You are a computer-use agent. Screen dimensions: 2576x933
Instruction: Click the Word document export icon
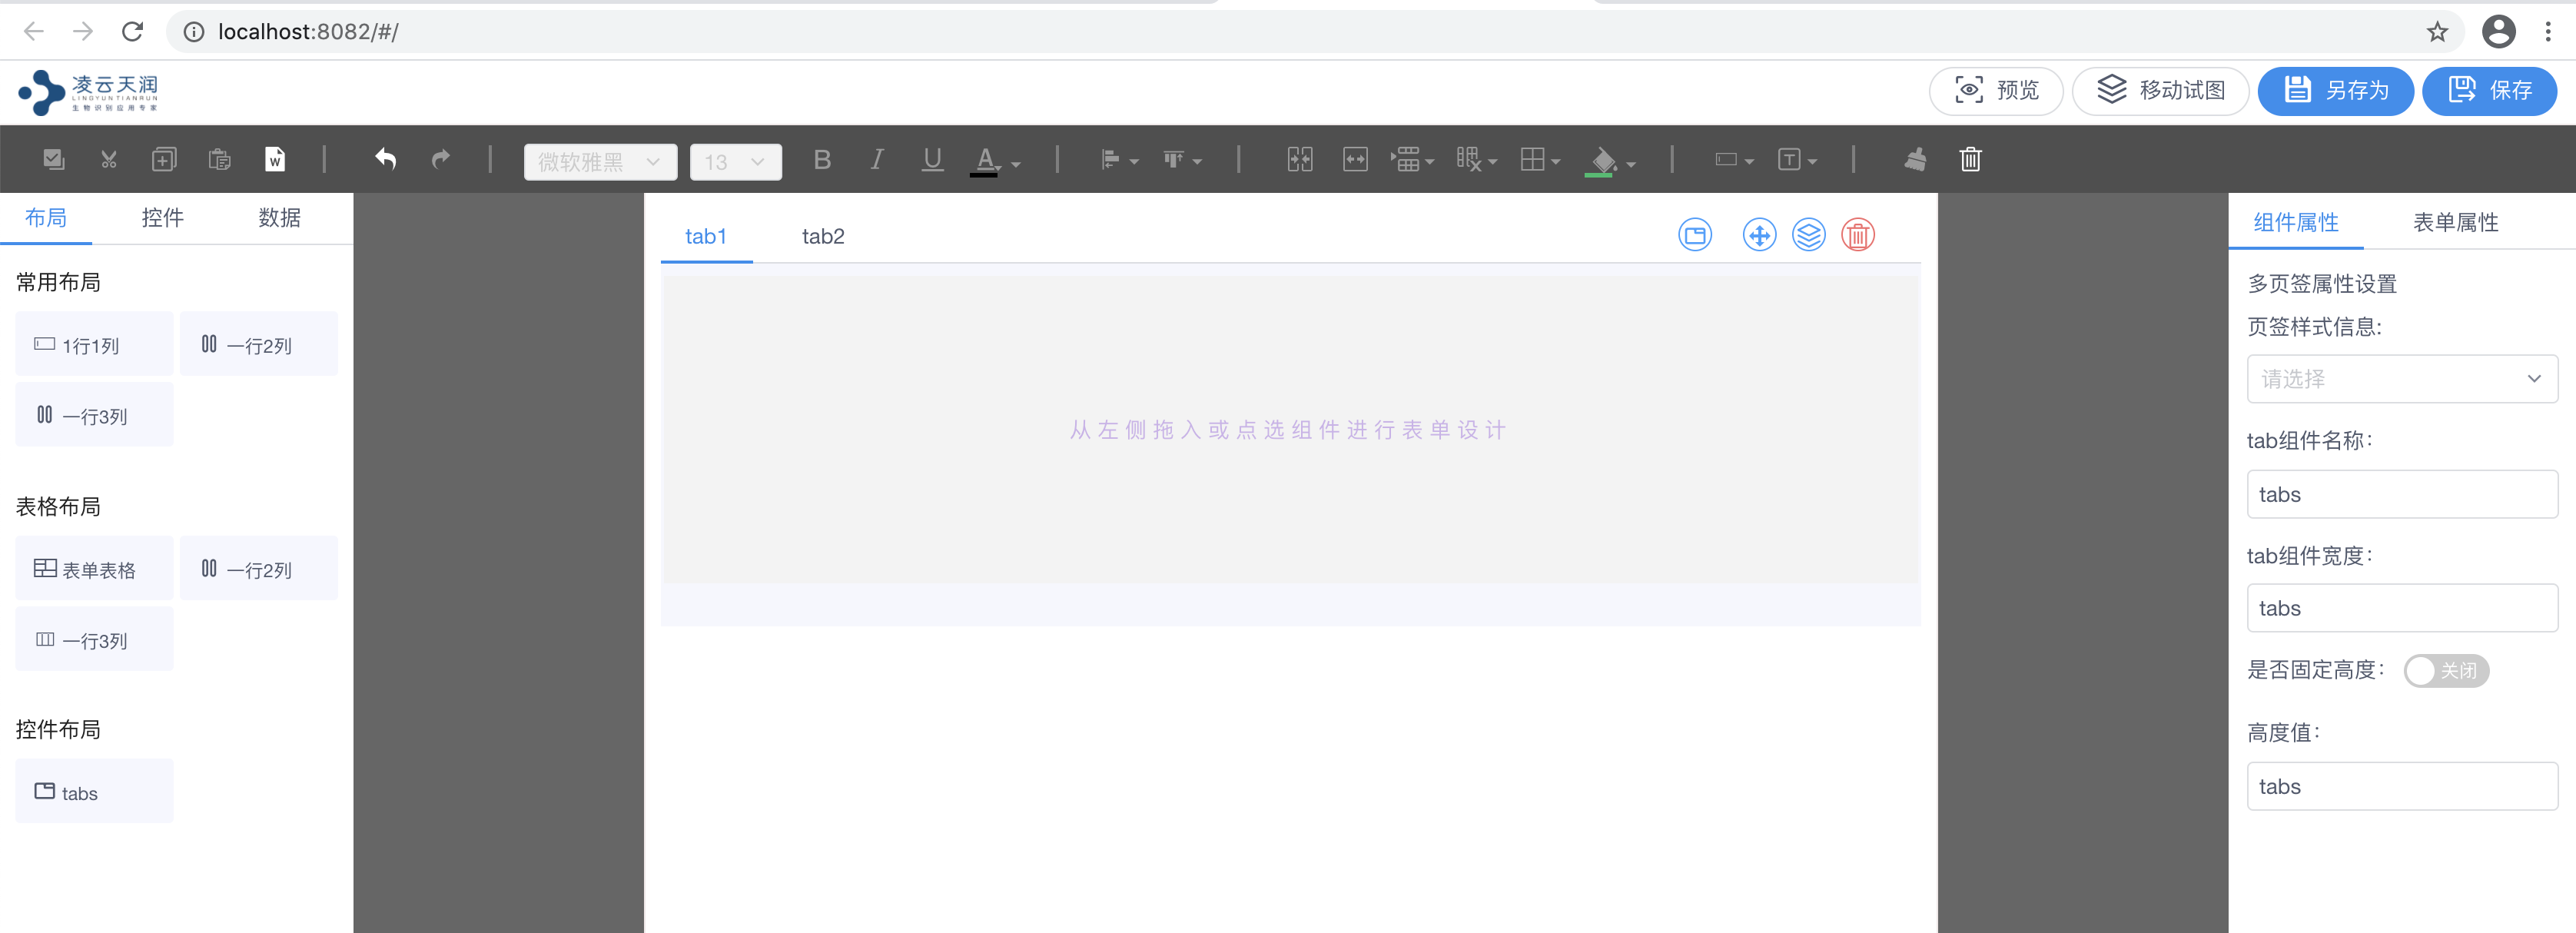point(274,159)
